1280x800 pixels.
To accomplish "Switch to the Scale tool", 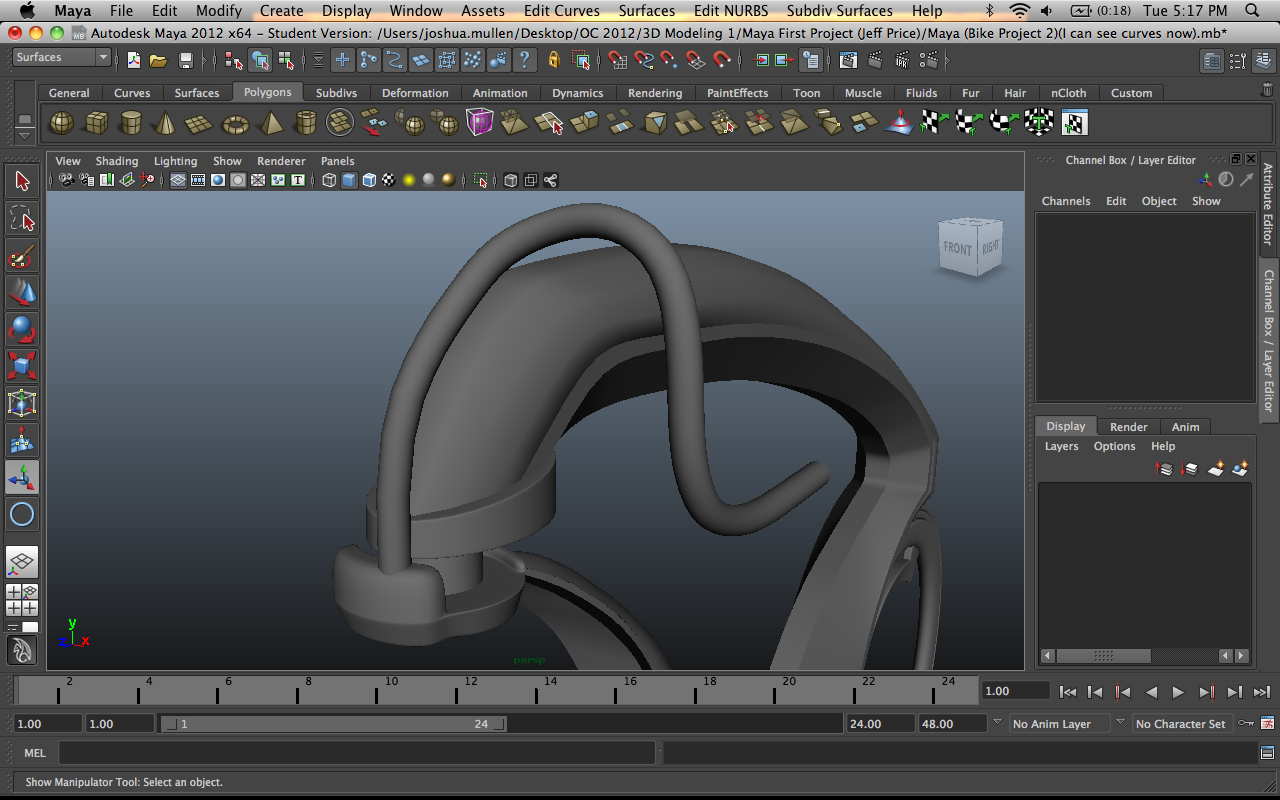I will click(22, 366).
